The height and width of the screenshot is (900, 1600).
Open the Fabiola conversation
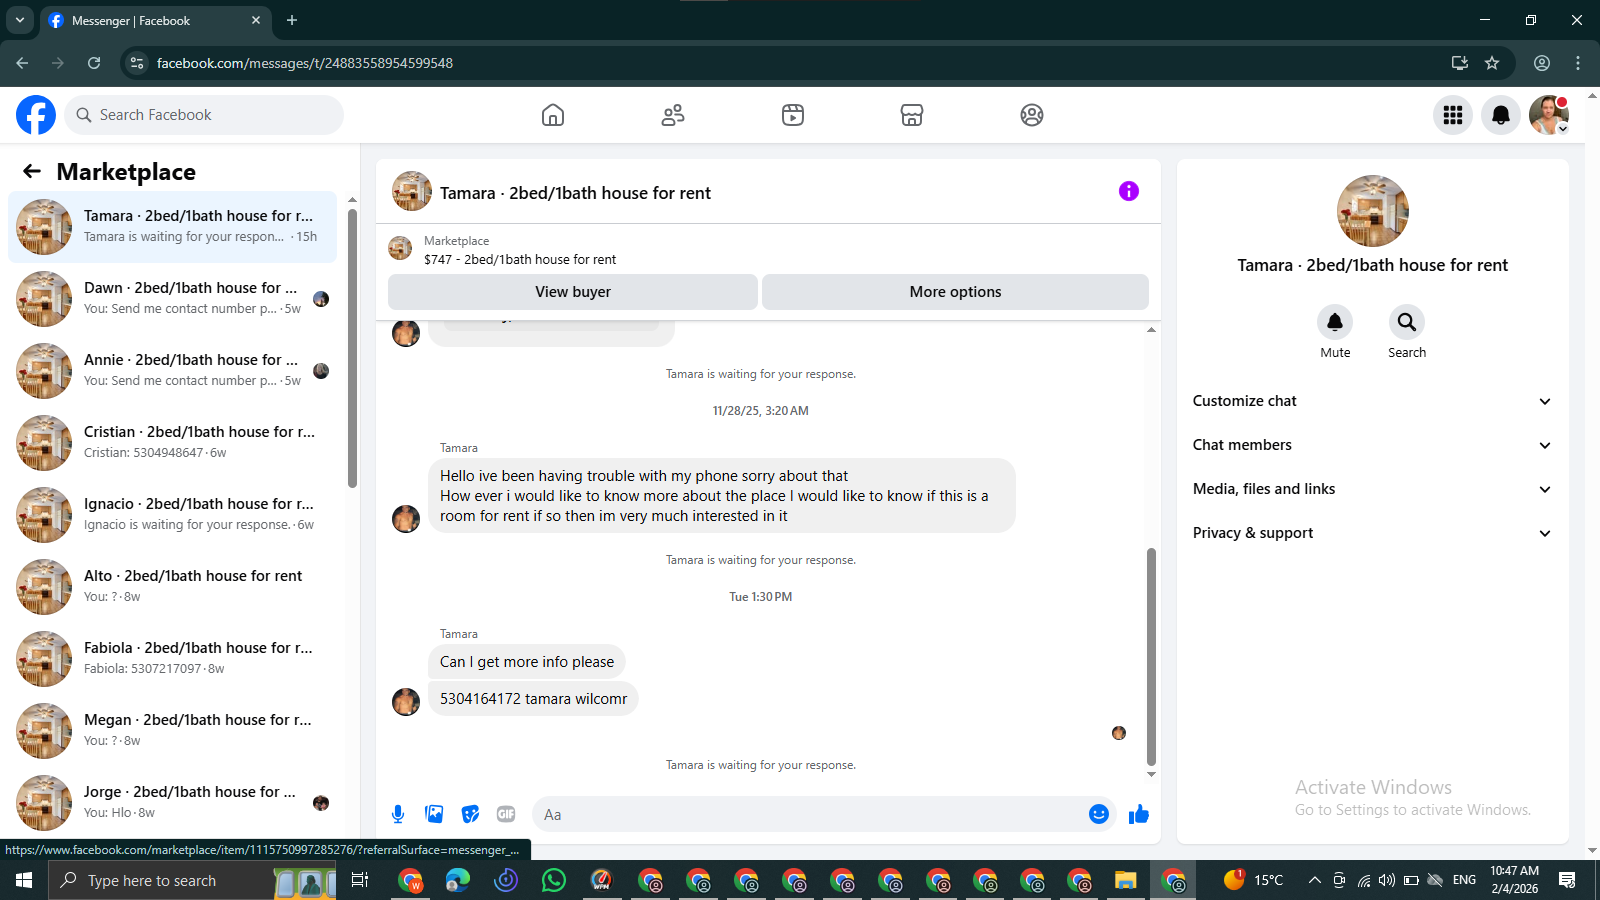click(x=172, y=659)
